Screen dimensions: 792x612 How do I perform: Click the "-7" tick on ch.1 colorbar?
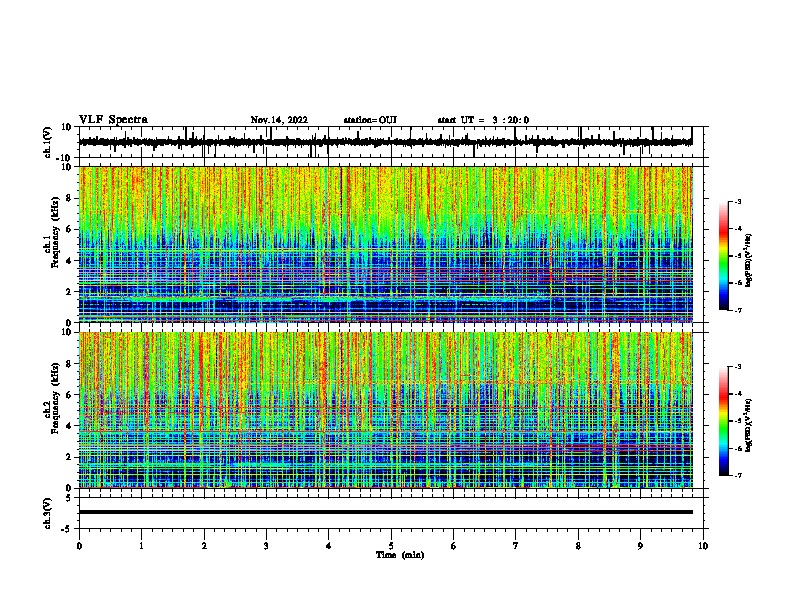point(737,310)
